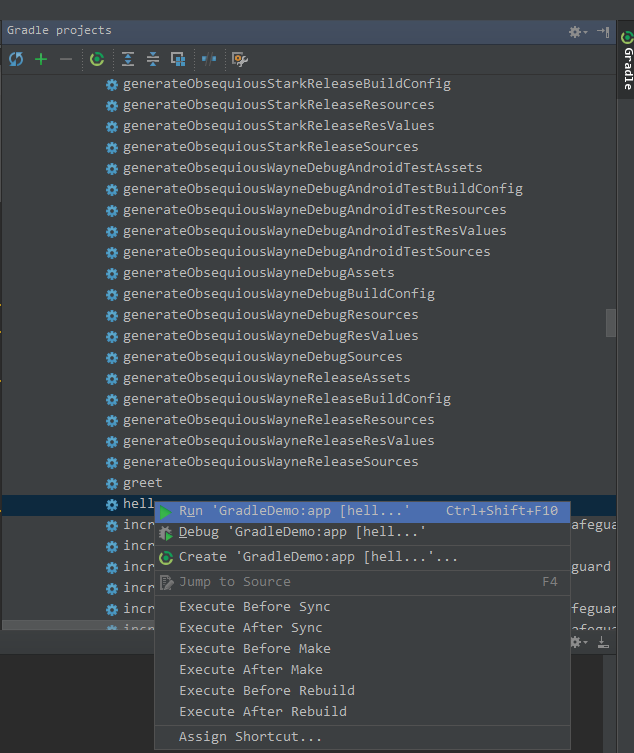Click the Expand All icon in toolbar
Image resolution: width=634 pixels, height=753 pixels.
(128, 59)
